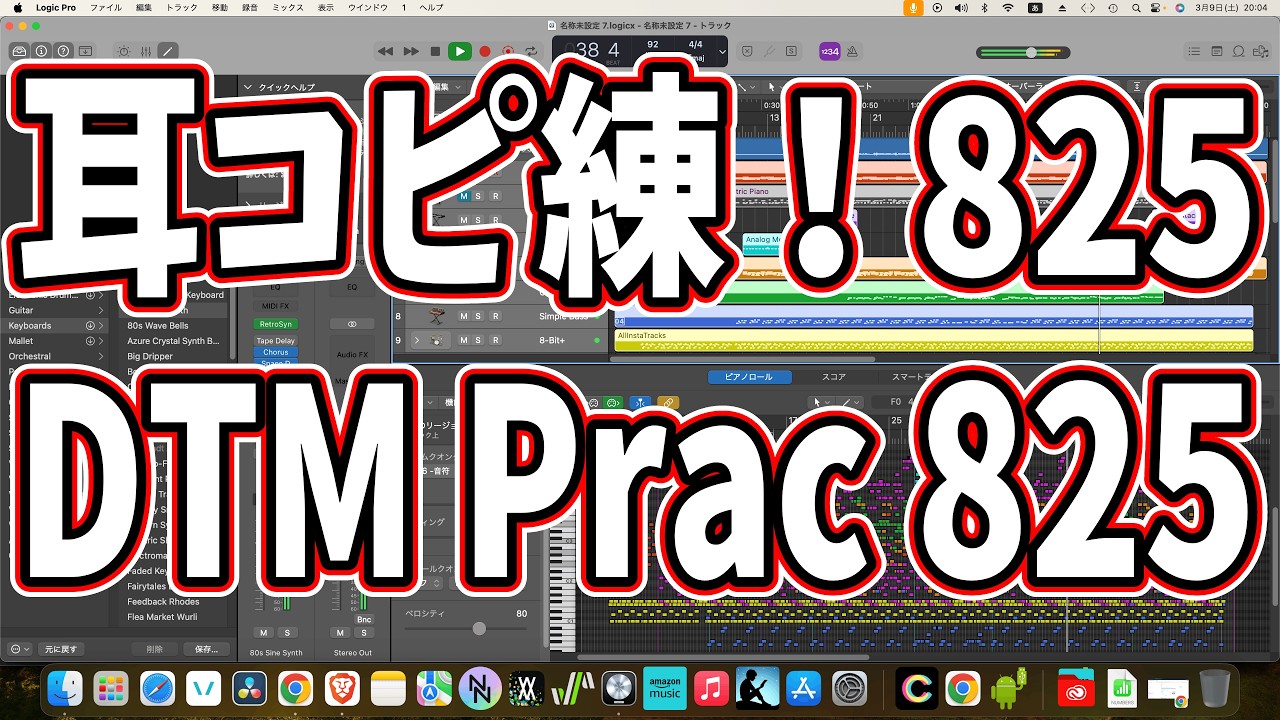Image resolution: width=1280 pixels, height=720 pixels.
Task: Click the Tape Delay effect slot
Action: pyautogui.click(x=276, y=341)
